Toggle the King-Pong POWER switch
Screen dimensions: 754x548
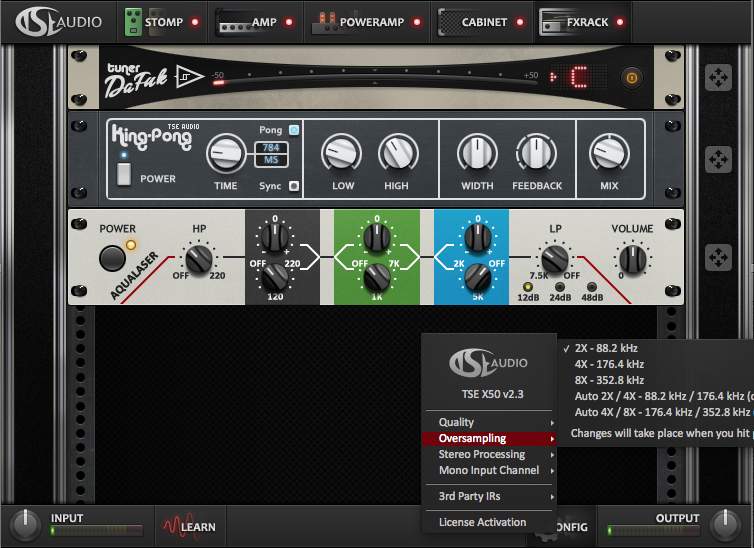(124, 174)
